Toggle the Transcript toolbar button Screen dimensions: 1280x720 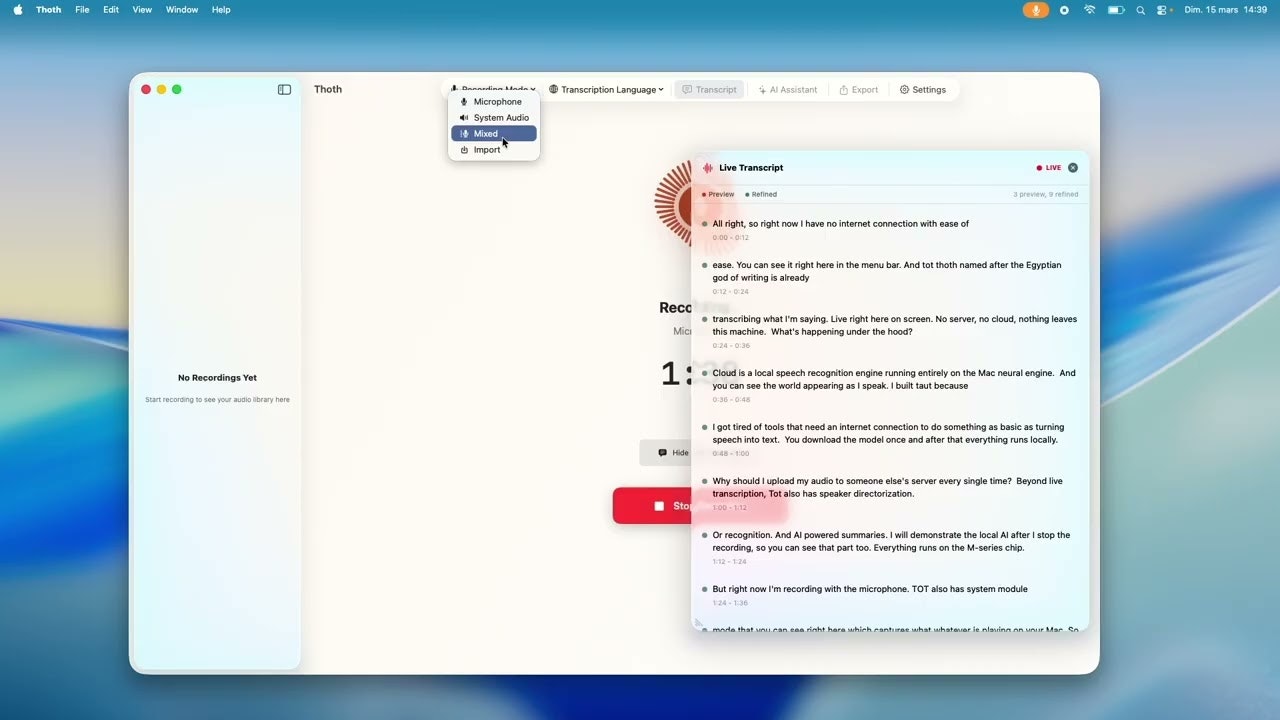click(x=709, y=90)
